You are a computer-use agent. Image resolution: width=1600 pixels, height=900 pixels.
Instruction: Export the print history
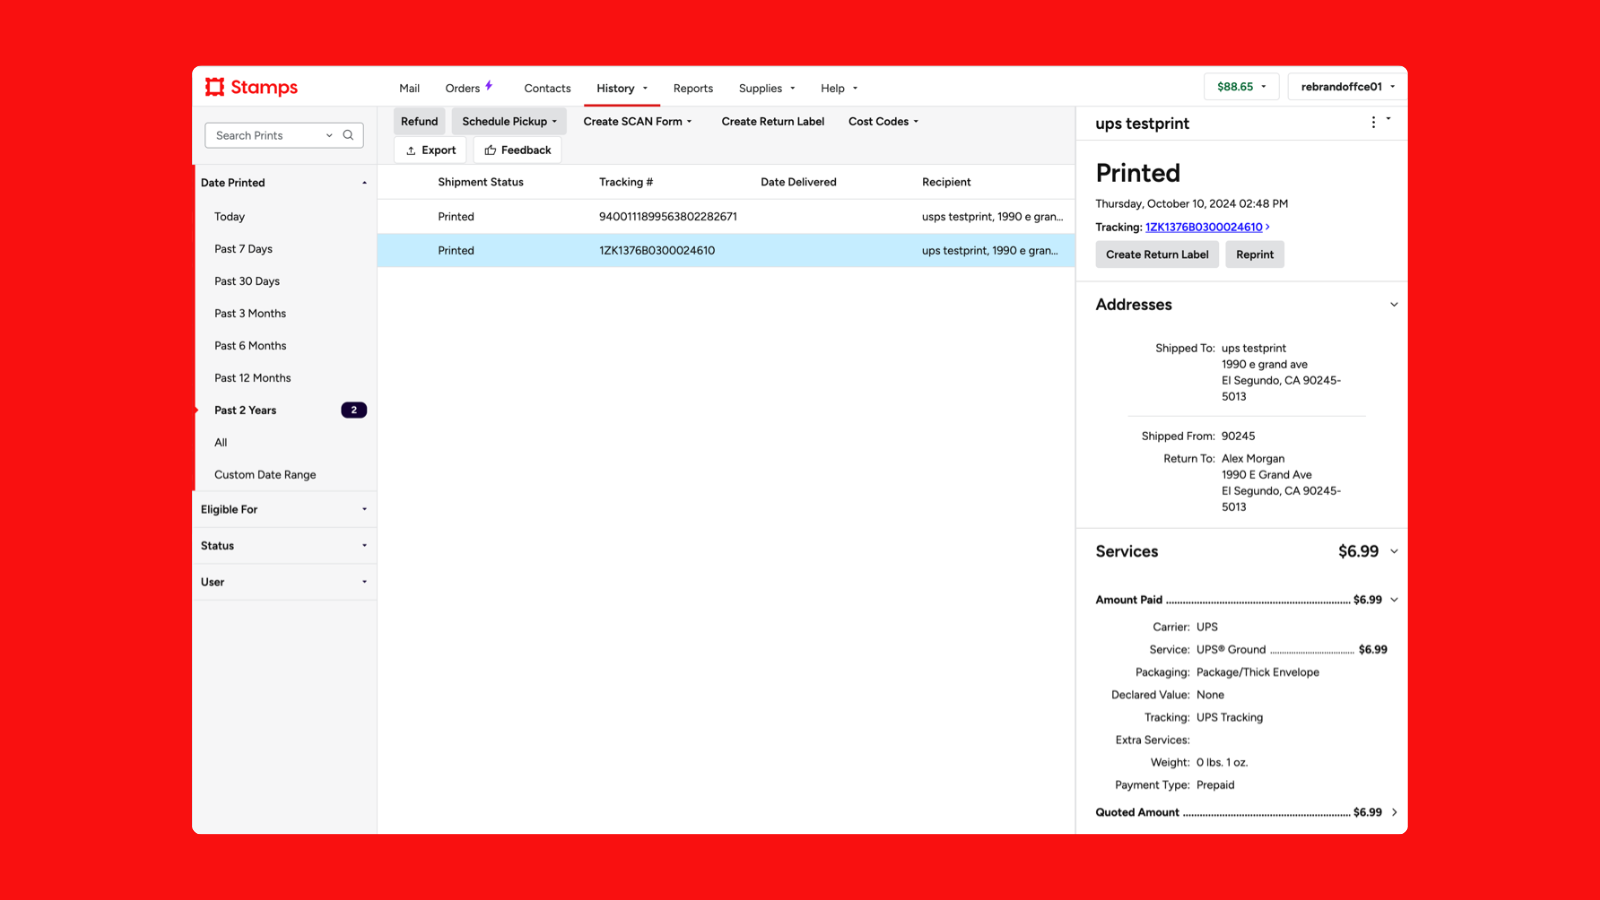431,150
